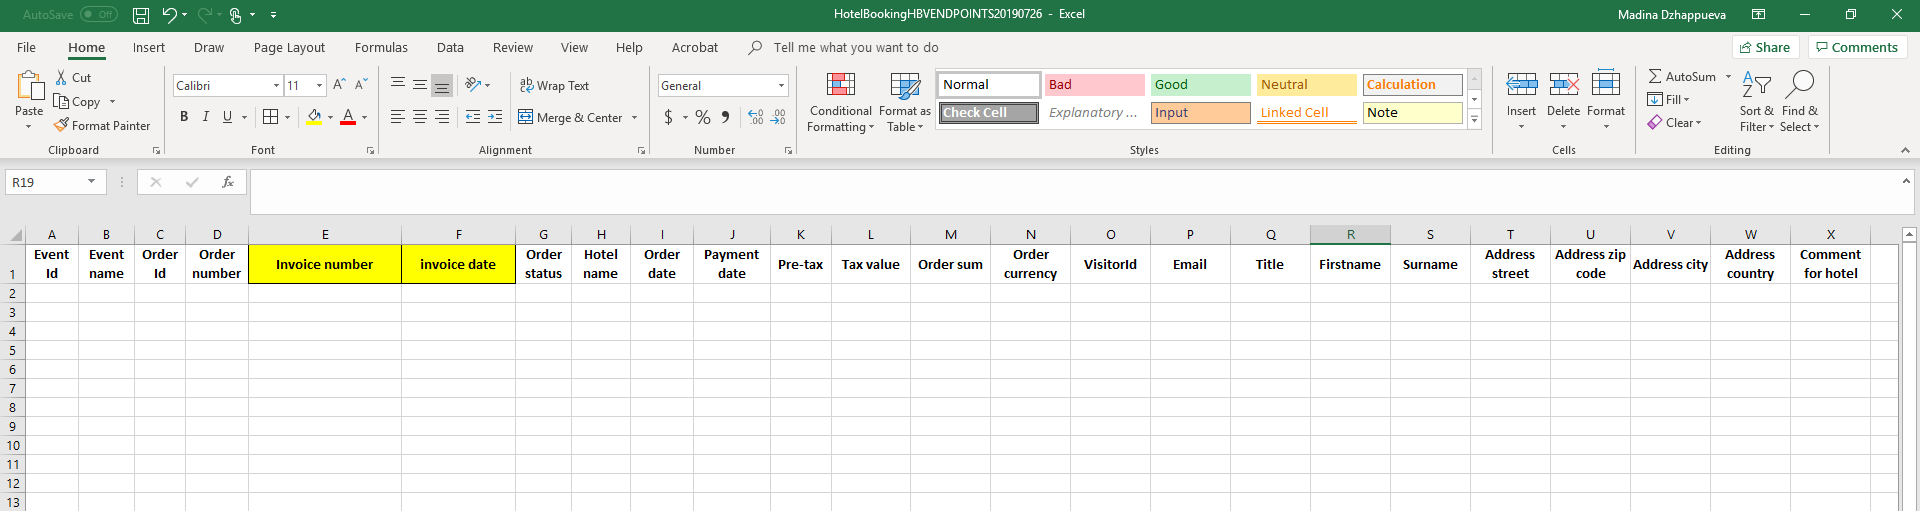Toggle Bold formatting
This screenshot has height=511, width=1920.
tap(184, 117)
